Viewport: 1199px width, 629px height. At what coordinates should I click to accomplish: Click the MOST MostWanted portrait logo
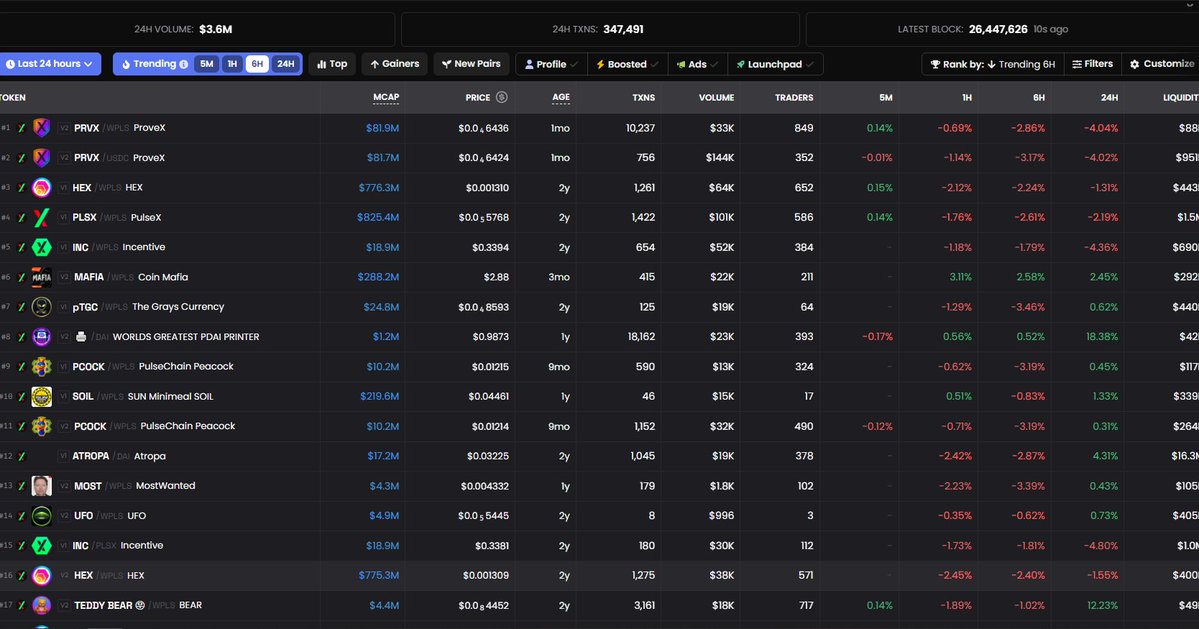pyautogui.click(x=41, y=485)
